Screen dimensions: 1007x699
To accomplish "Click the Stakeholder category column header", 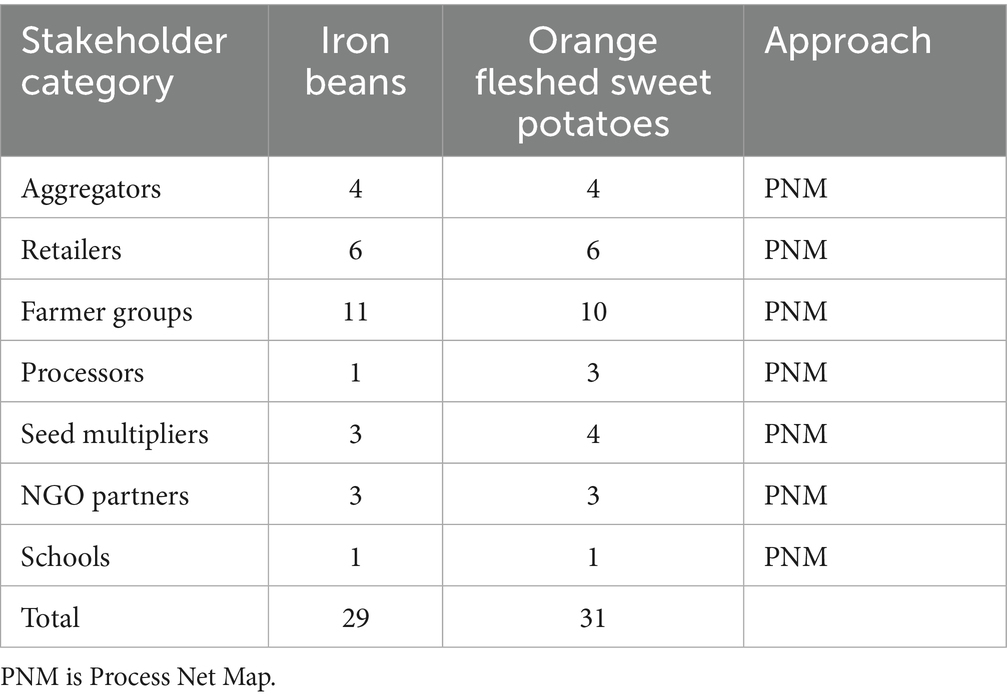I will point(124,61).
